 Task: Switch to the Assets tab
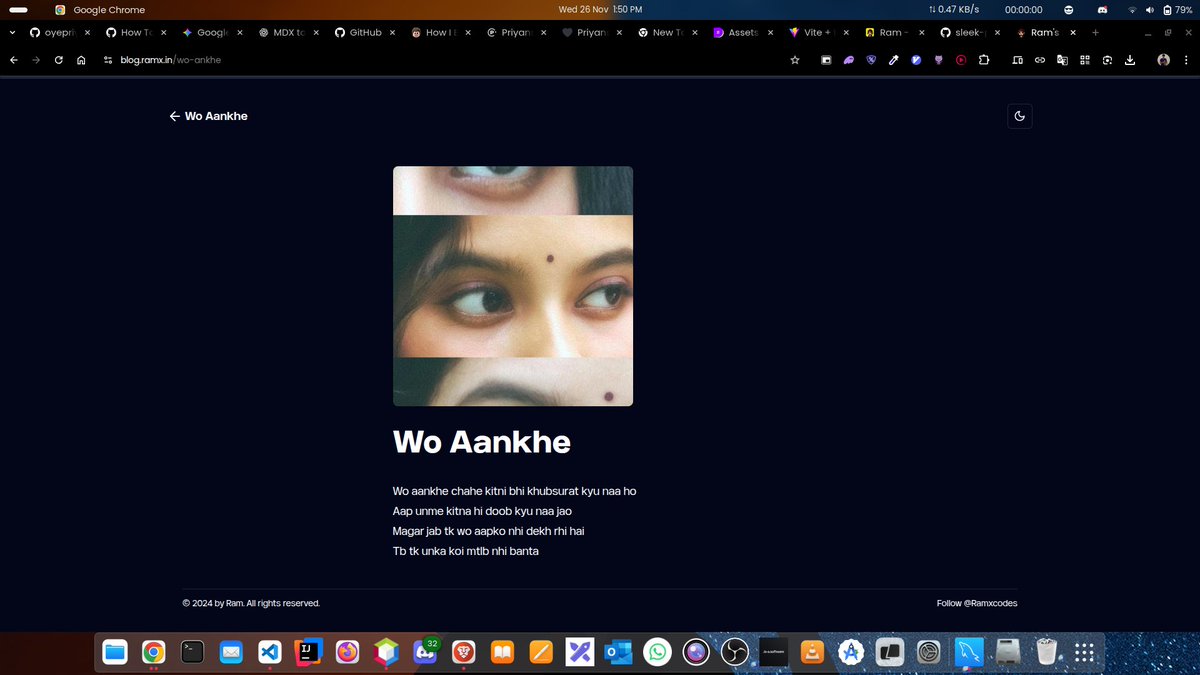pyautogui.click(x=743, y=32)
